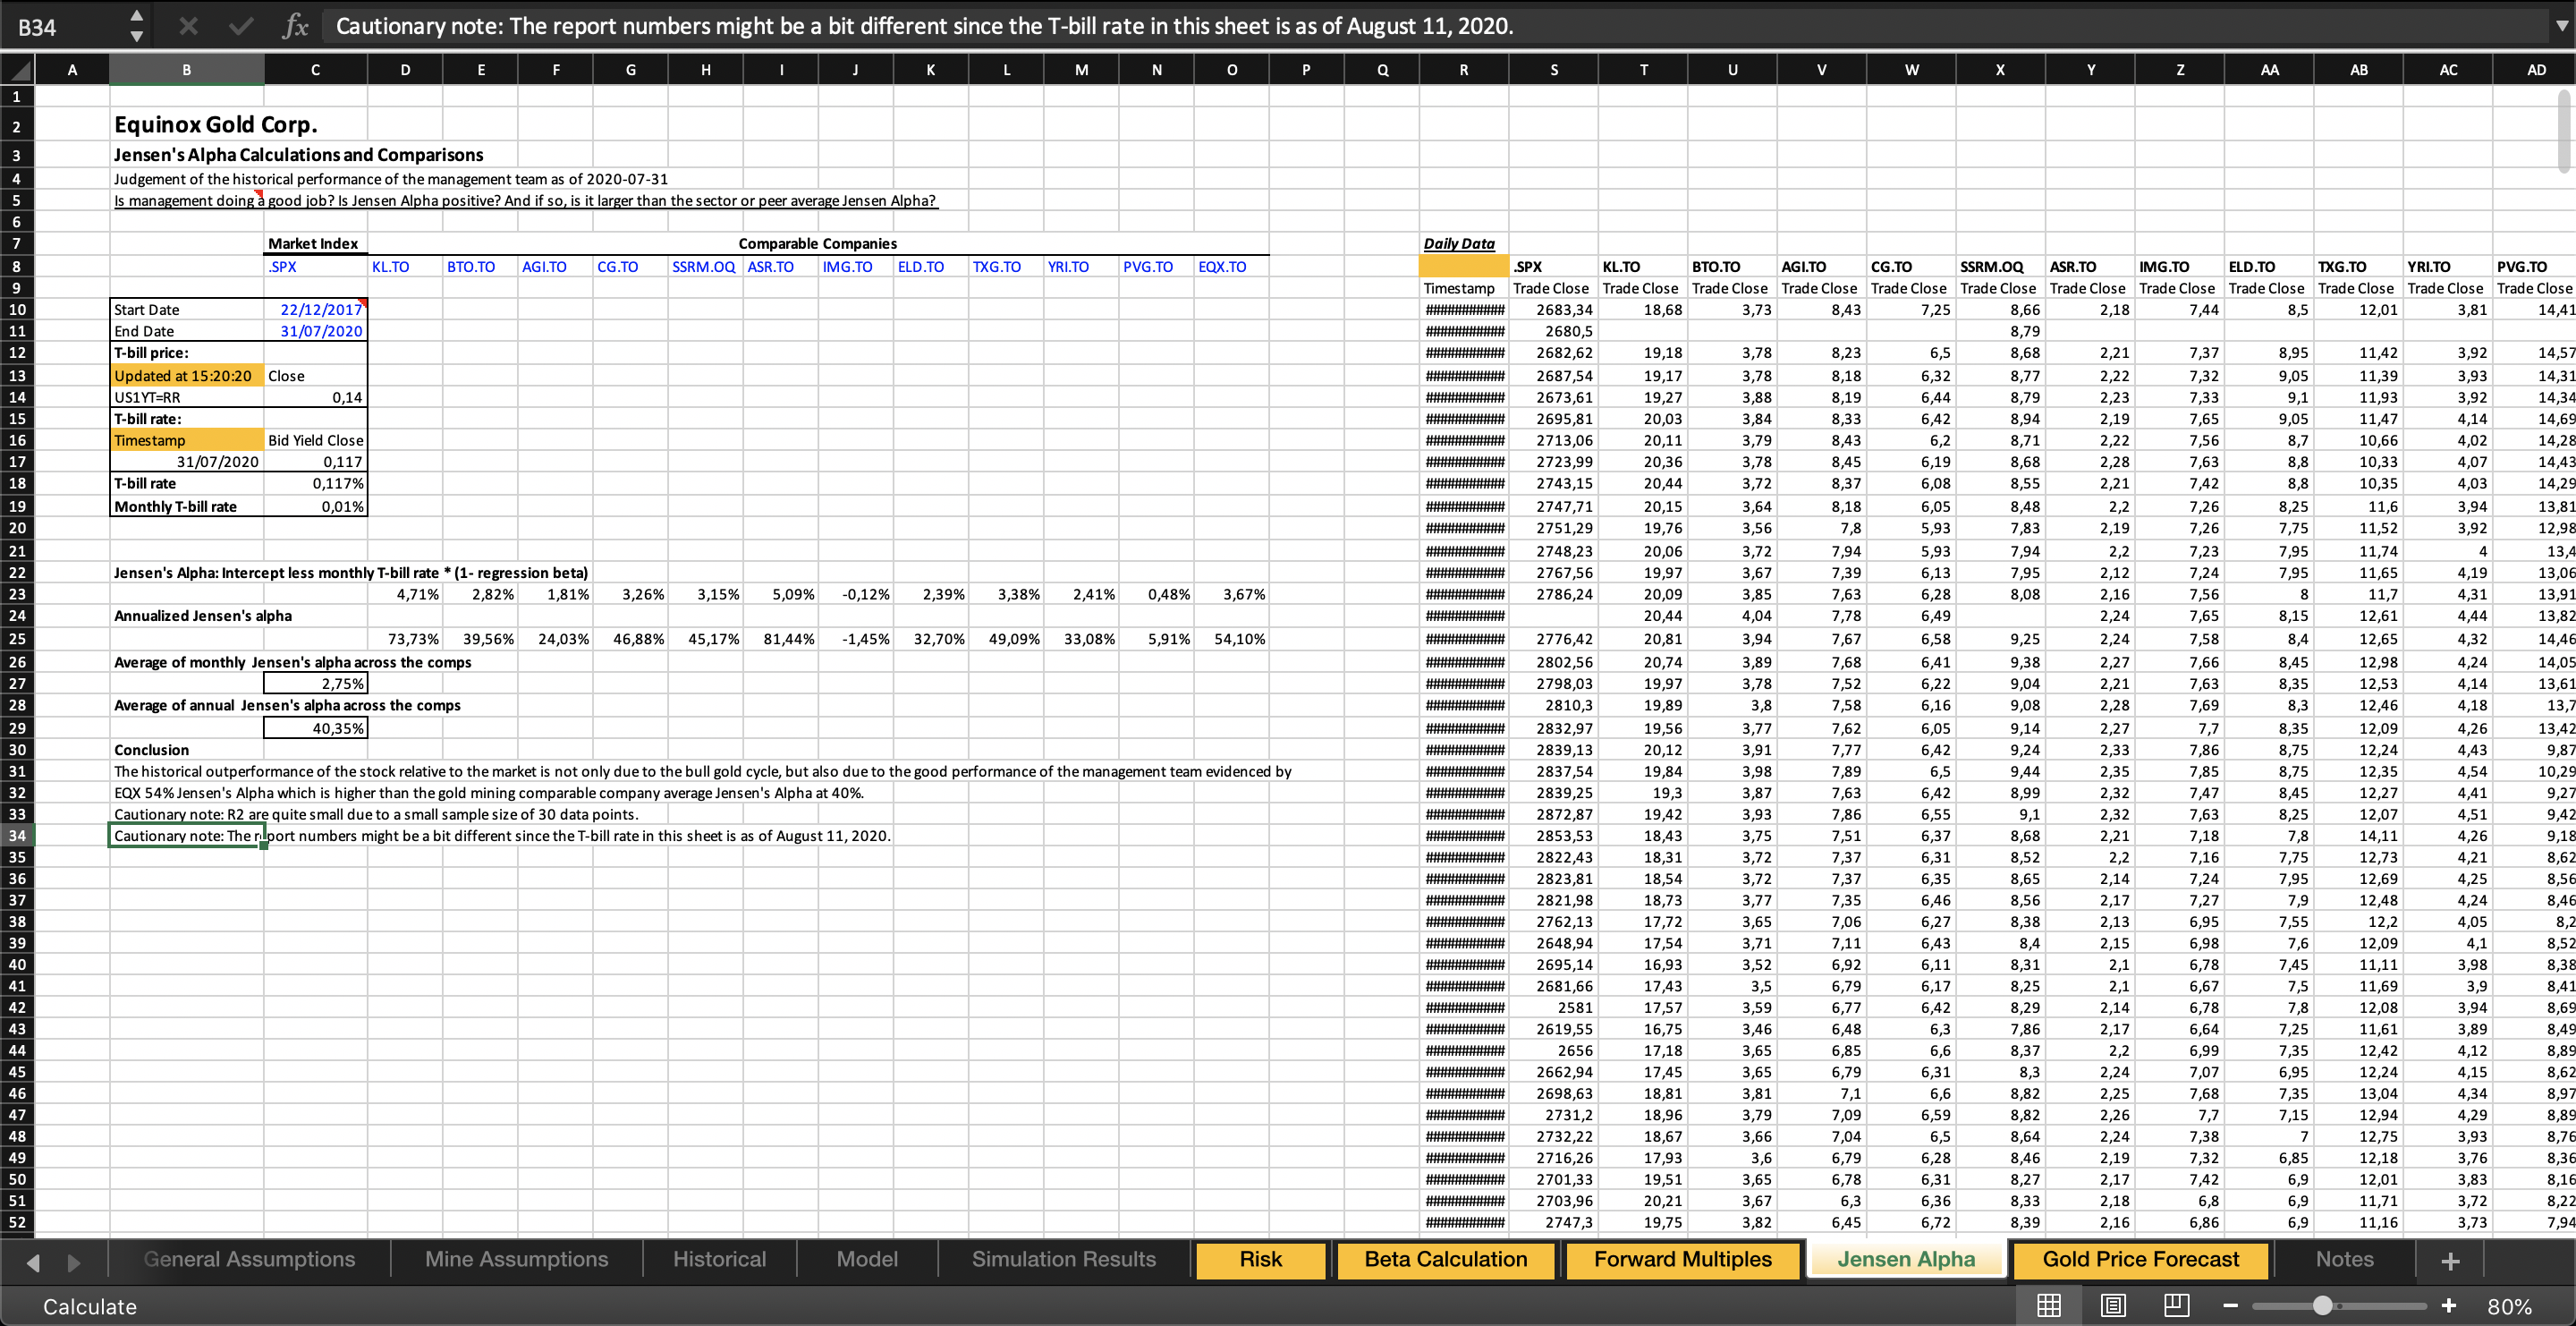Open the Beta Calculation sheet tab

point(1446,1259)
